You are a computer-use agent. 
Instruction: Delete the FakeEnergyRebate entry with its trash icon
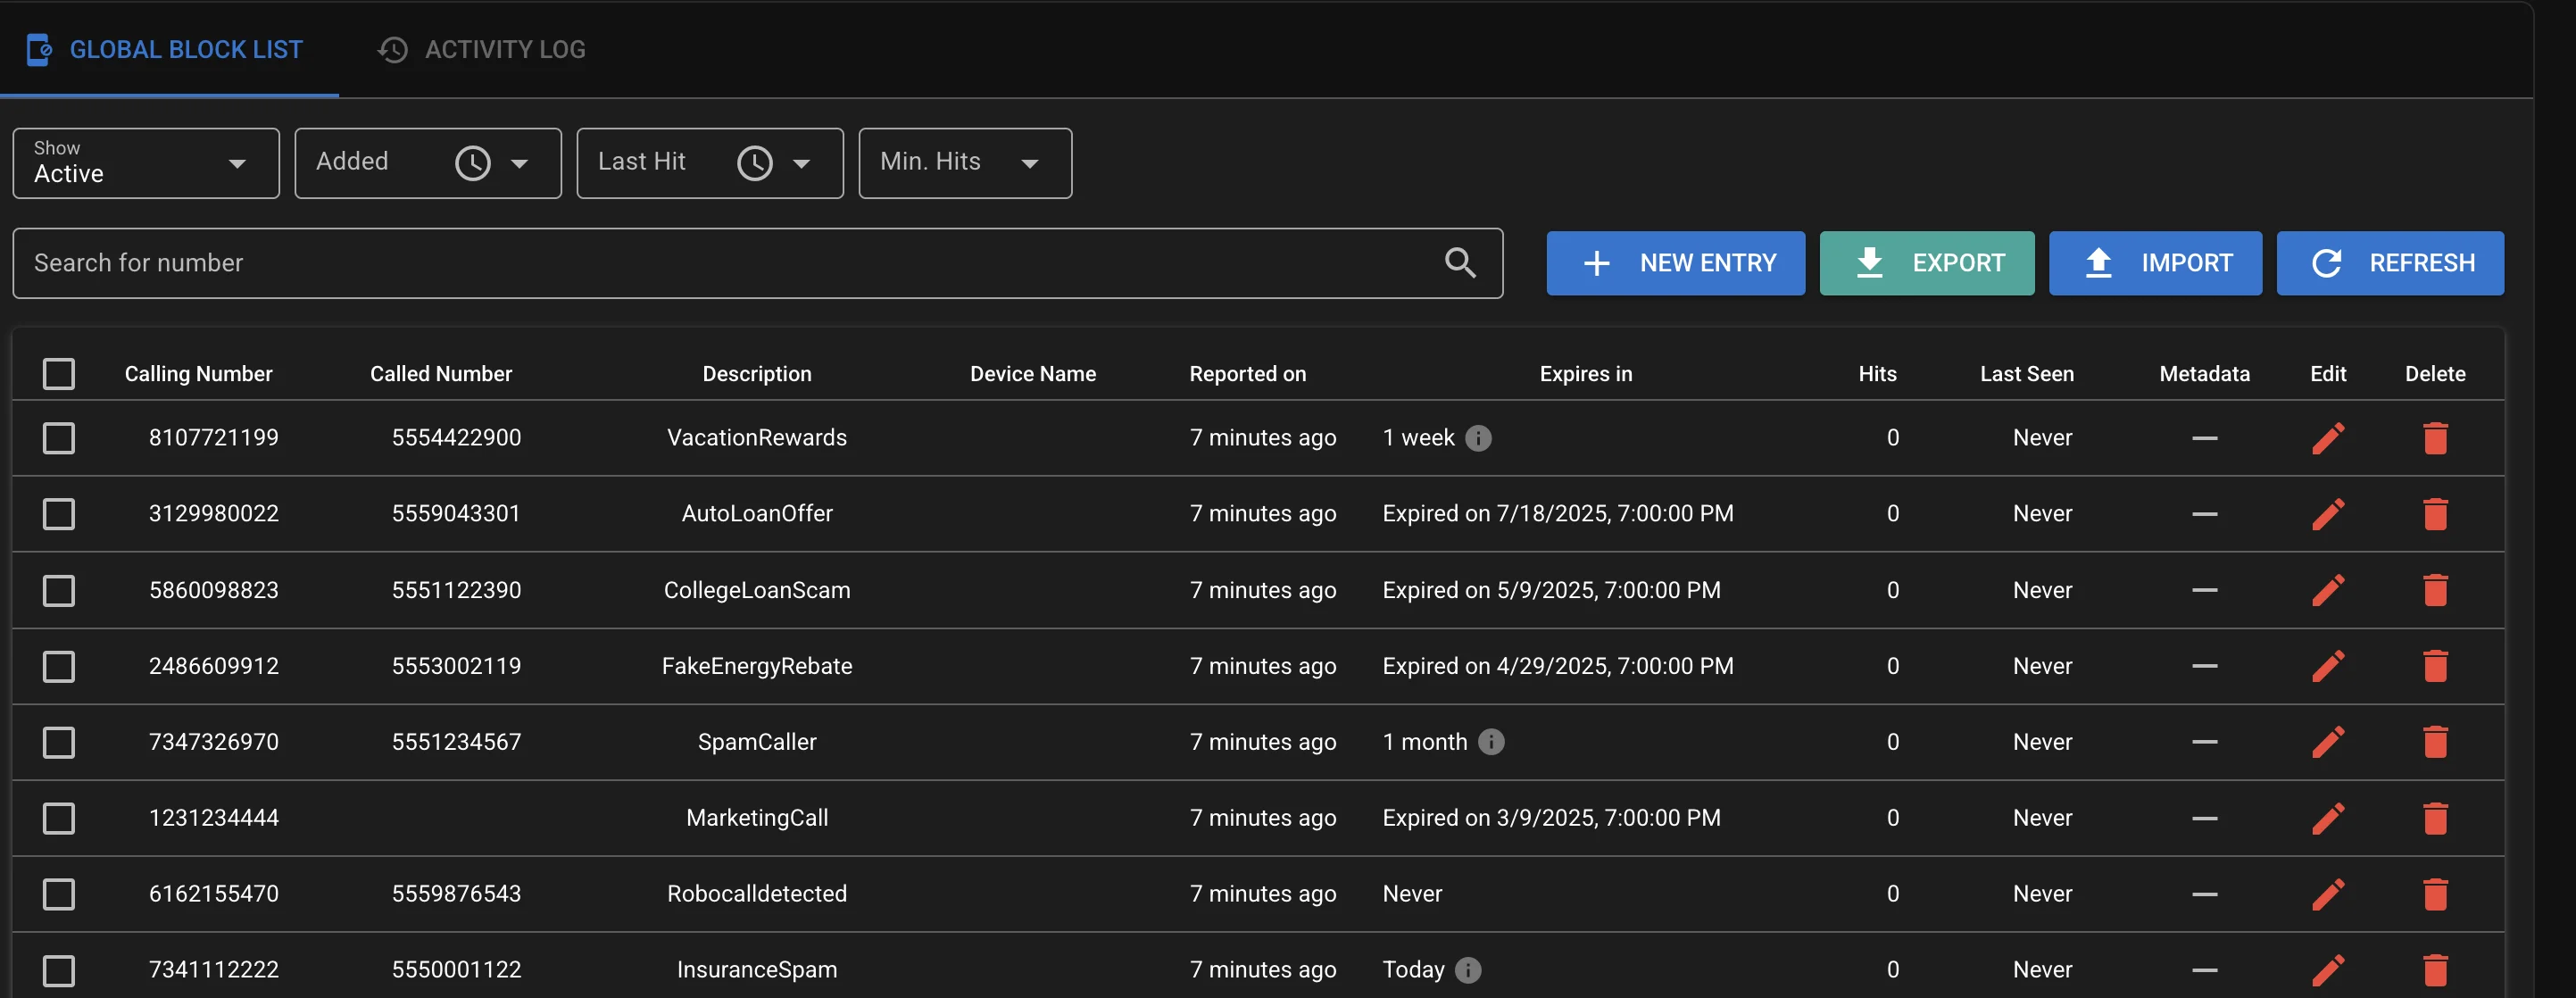pos(2435,666)
